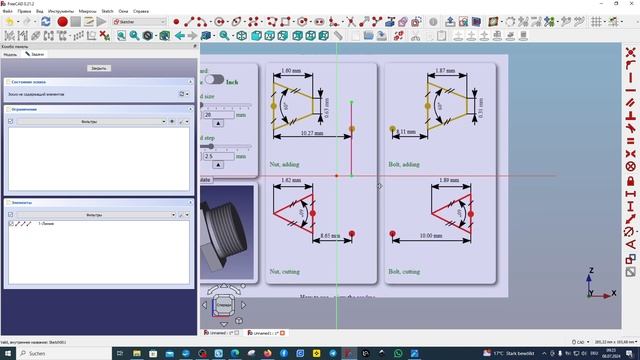Click the taskbar Suchen search box

tap(64, 353)
